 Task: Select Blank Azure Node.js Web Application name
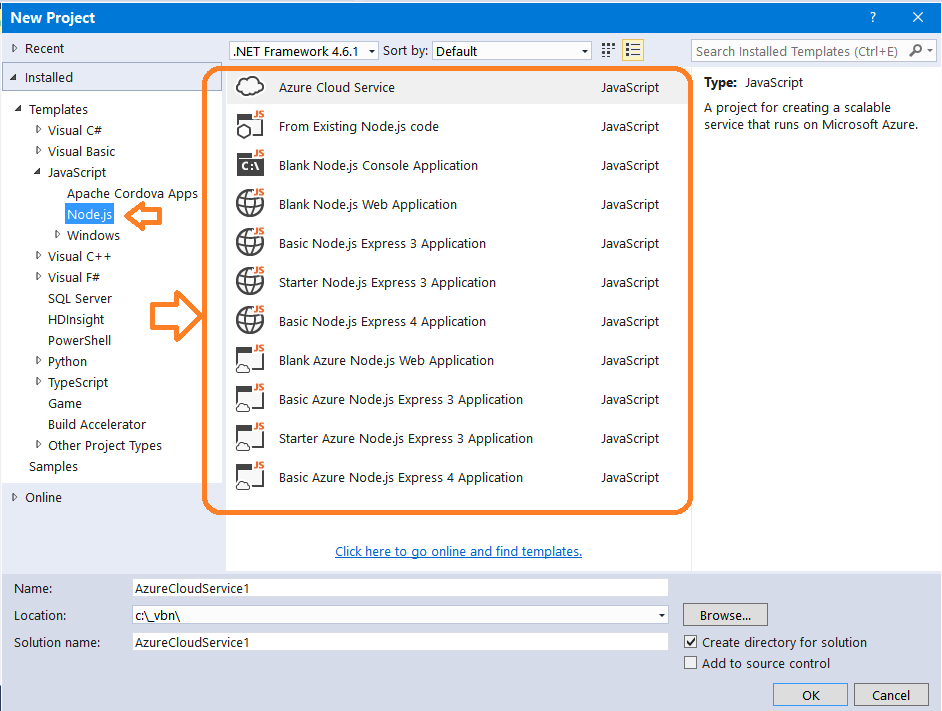pos(386,361)
